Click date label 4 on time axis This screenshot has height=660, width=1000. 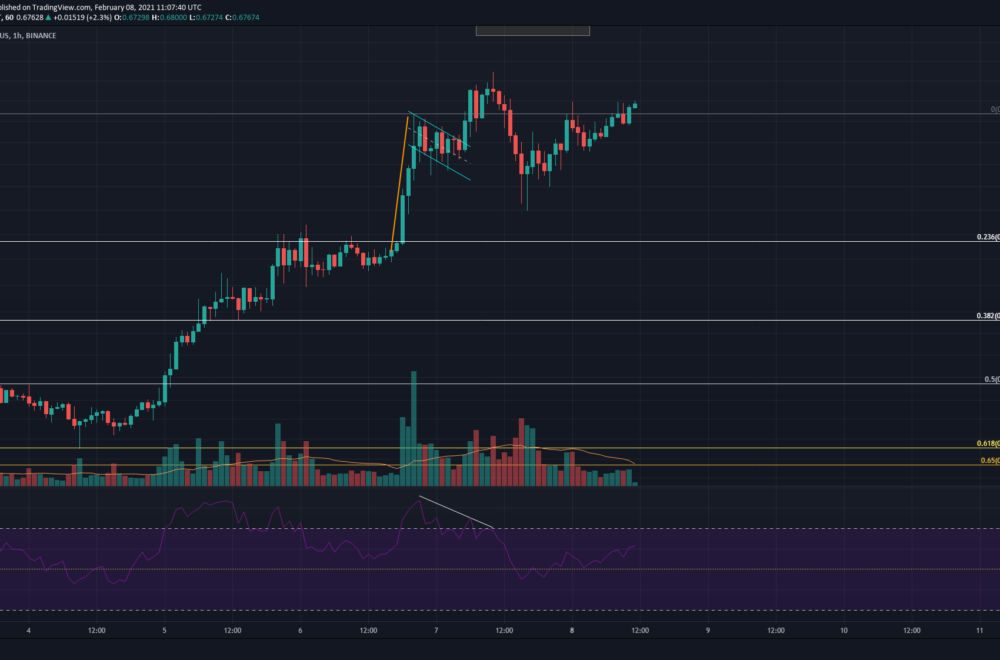(x=29, y=631)
